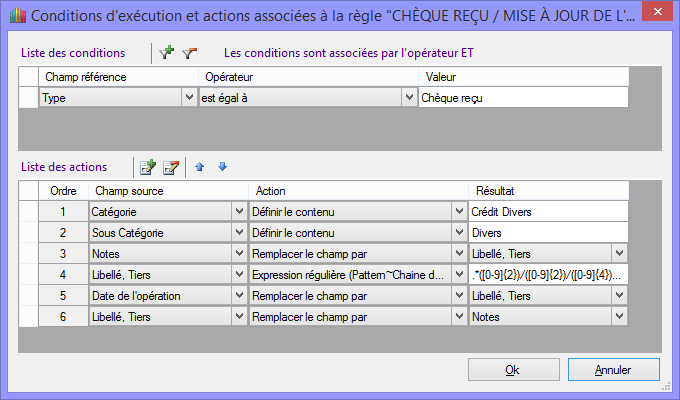Edit the 'Chèque reçu' value field
680x400 pixels.
pos(522,98)
